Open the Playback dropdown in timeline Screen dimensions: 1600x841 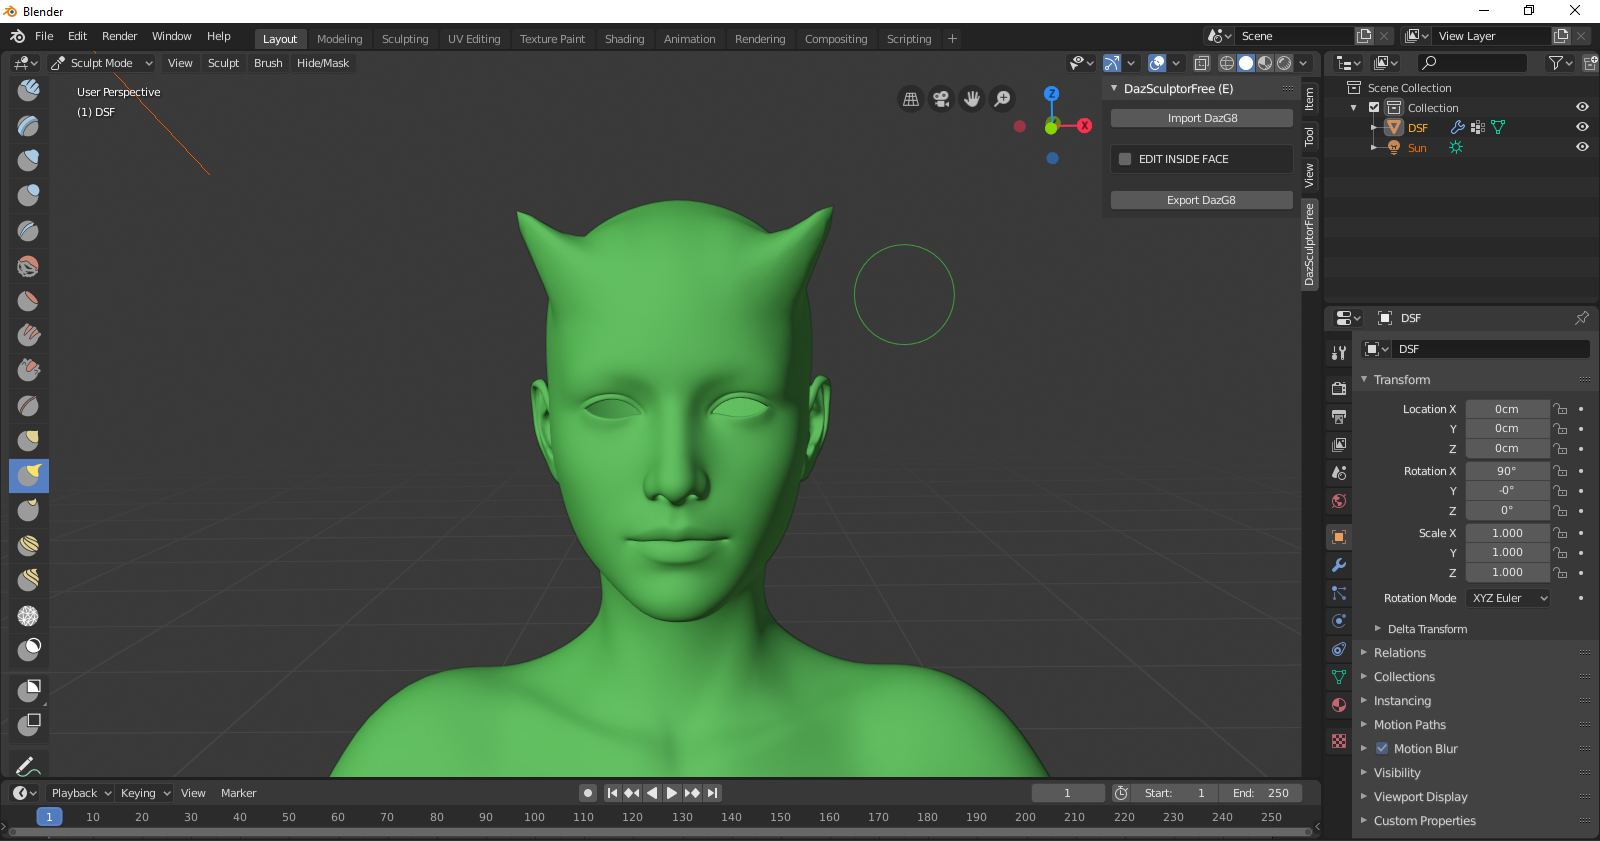pos(80,793)
